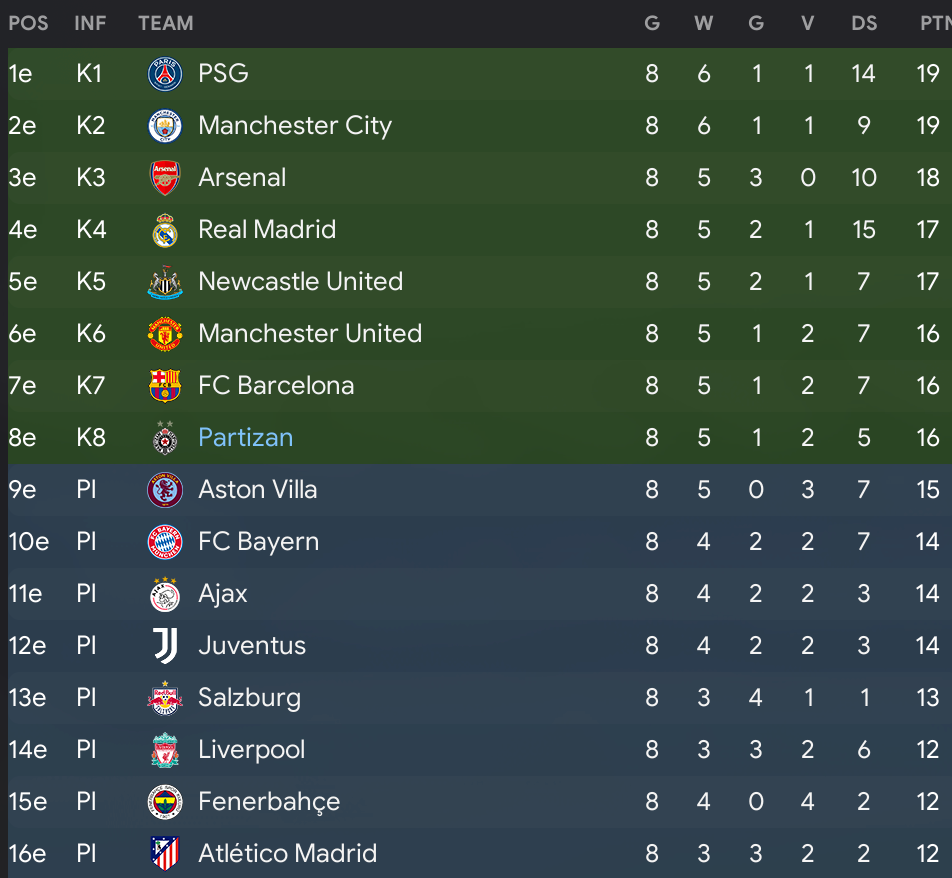The height and width of the screenshot is (878, 952).
Task: Click the FC Barcelona crest
Action: point(165,386)
